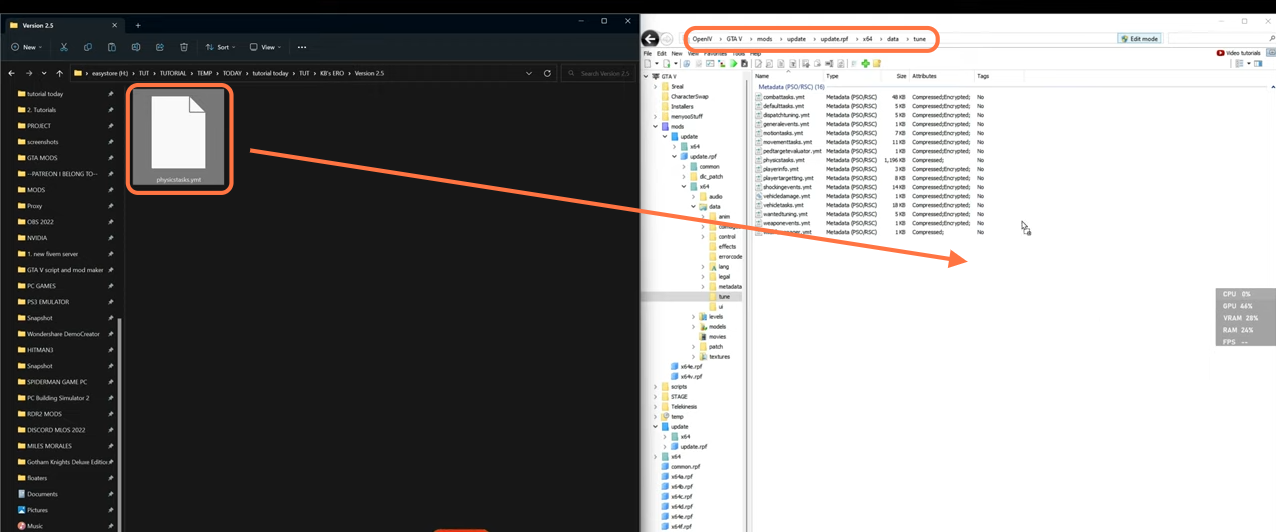Click x64 in the OpenIV breadcrumb path
This screenshot has height=532, width=1276.
tap(868, 39)
